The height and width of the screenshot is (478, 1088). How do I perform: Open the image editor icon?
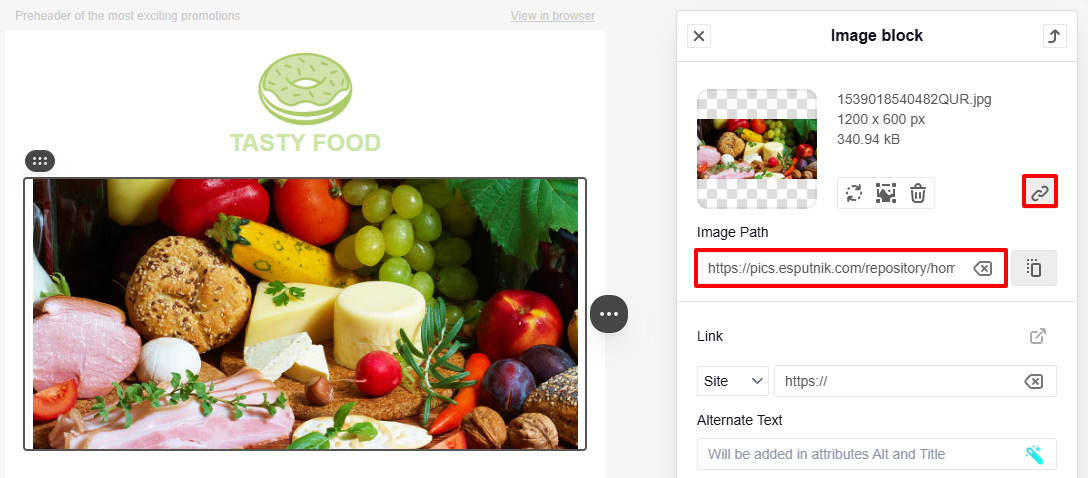(x=885, y=193)
